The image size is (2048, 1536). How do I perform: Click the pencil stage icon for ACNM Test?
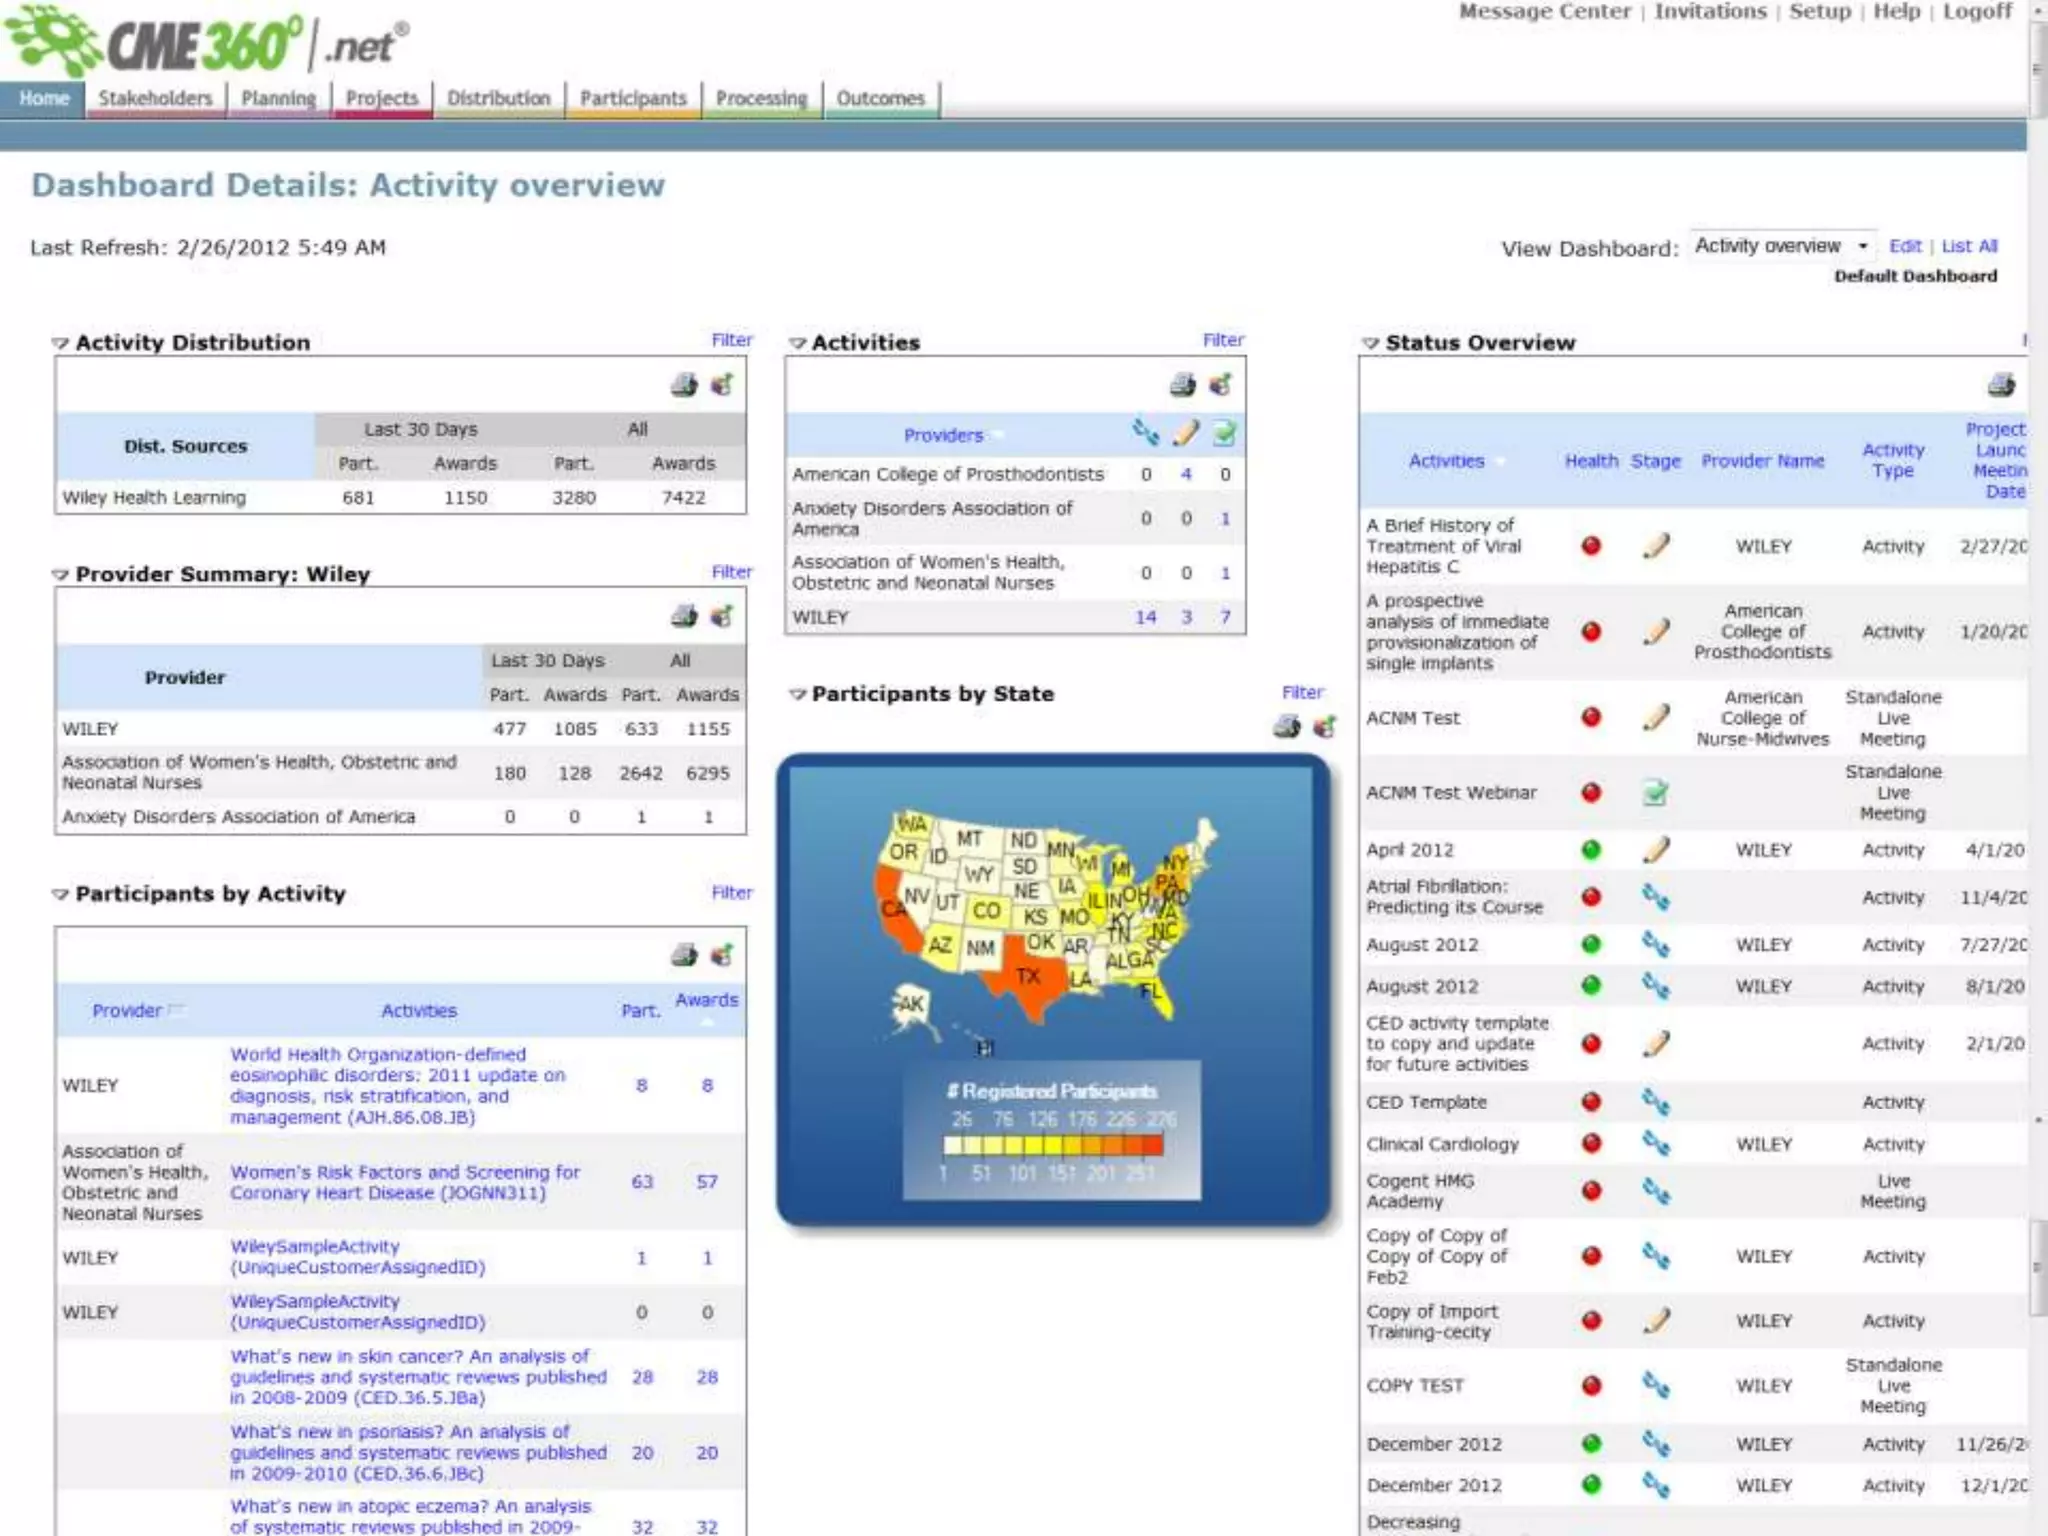(1656, 717)
